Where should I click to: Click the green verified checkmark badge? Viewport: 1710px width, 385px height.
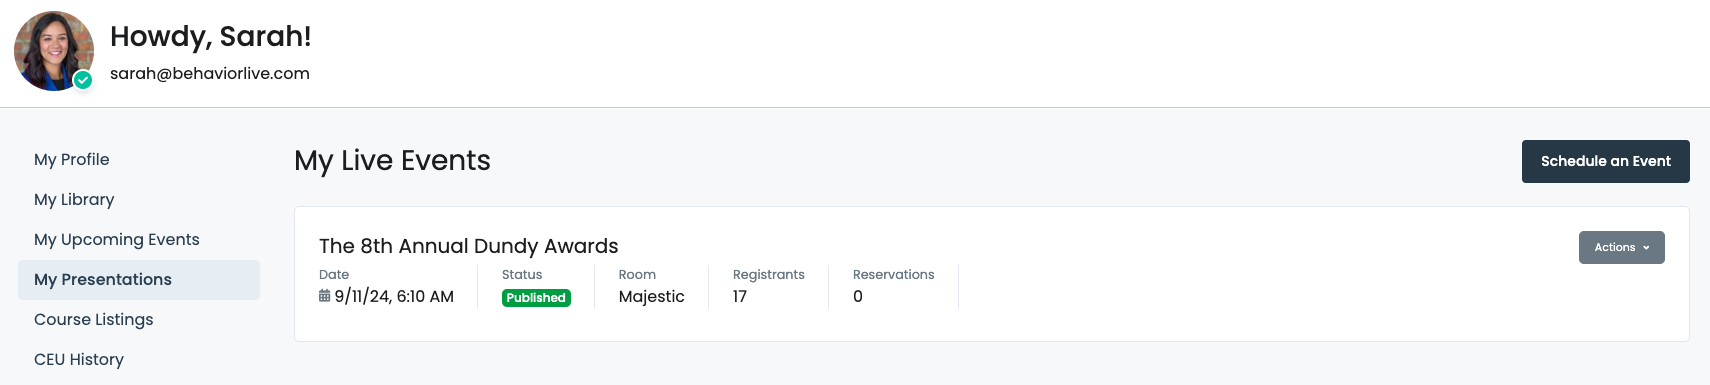[x=83, y=80]
